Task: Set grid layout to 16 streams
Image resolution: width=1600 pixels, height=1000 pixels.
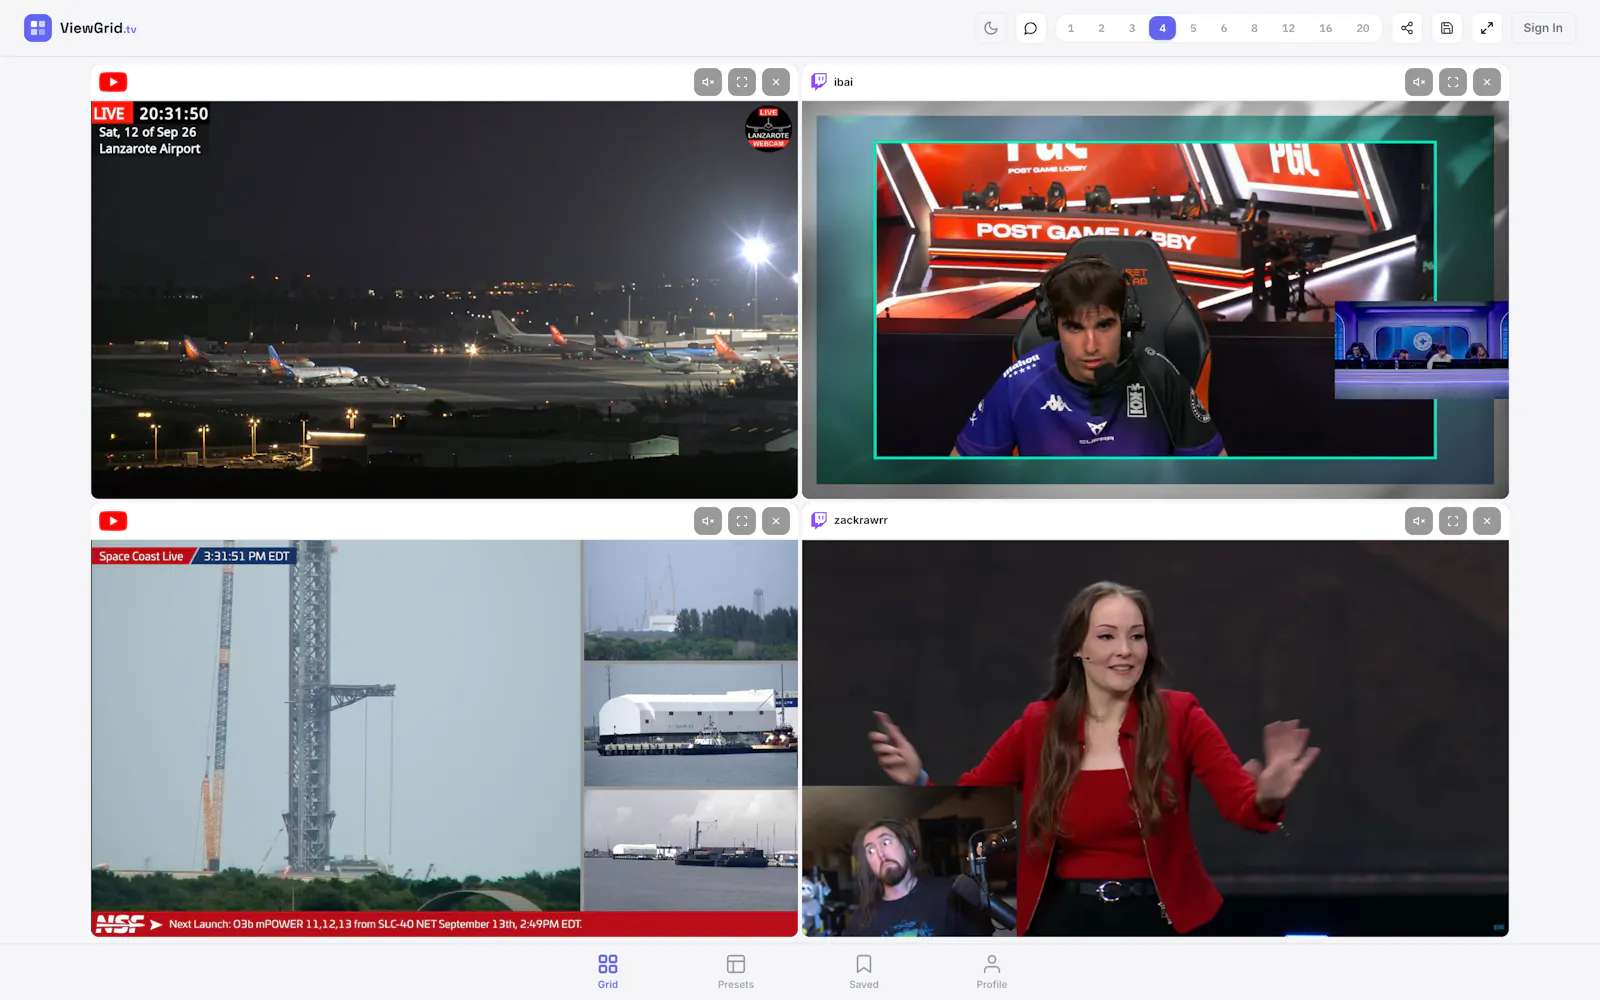Action: click(1325, 28)
